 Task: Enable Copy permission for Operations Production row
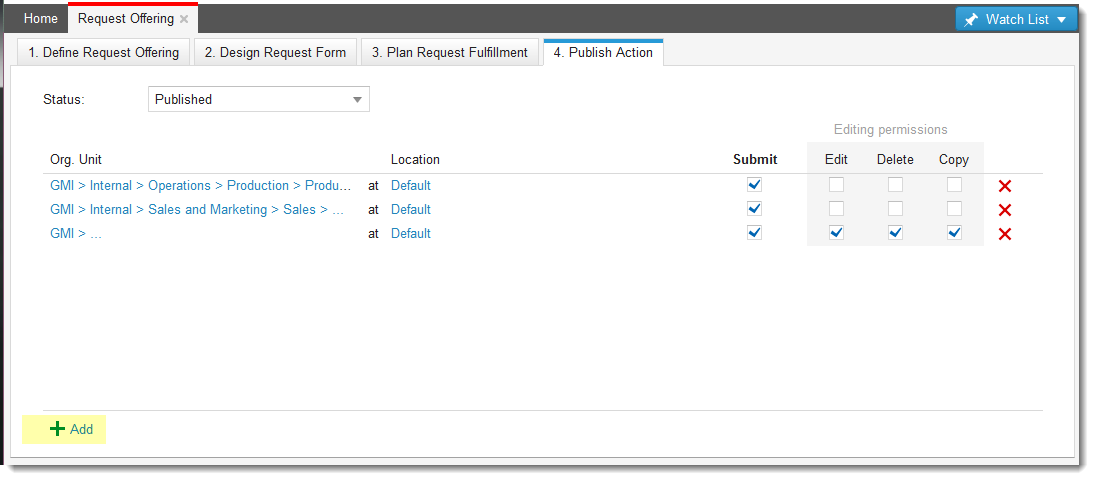click(955, 185)
